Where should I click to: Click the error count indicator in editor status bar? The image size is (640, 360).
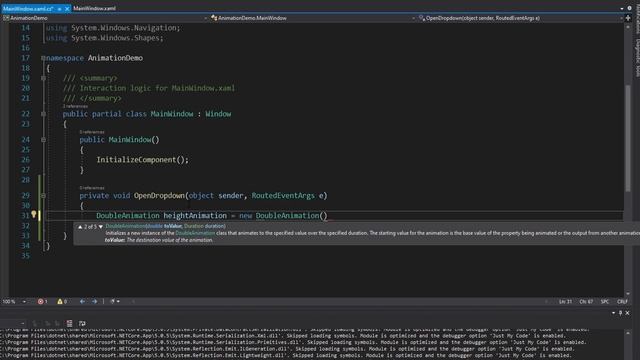(x=43, y=302)
